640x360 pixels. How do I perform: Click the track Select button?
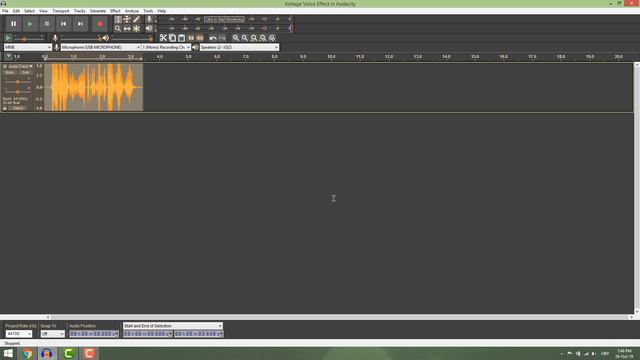point(18,108)
